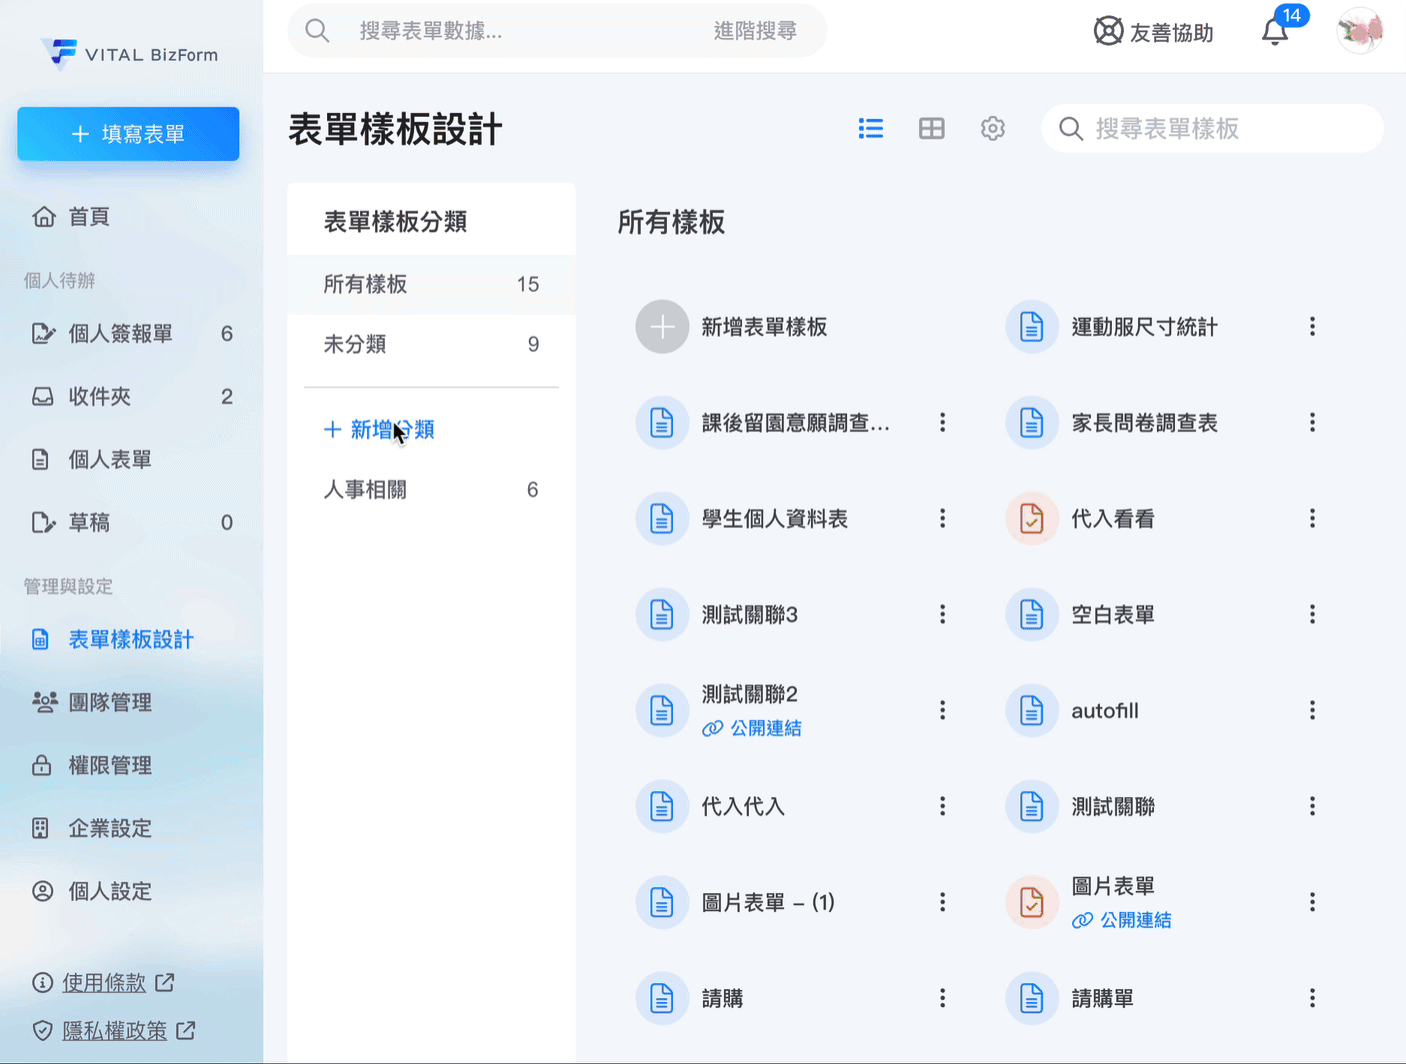Click the plus icon for 新增表單樣板

pyautogui.click(x=662, y=327)
